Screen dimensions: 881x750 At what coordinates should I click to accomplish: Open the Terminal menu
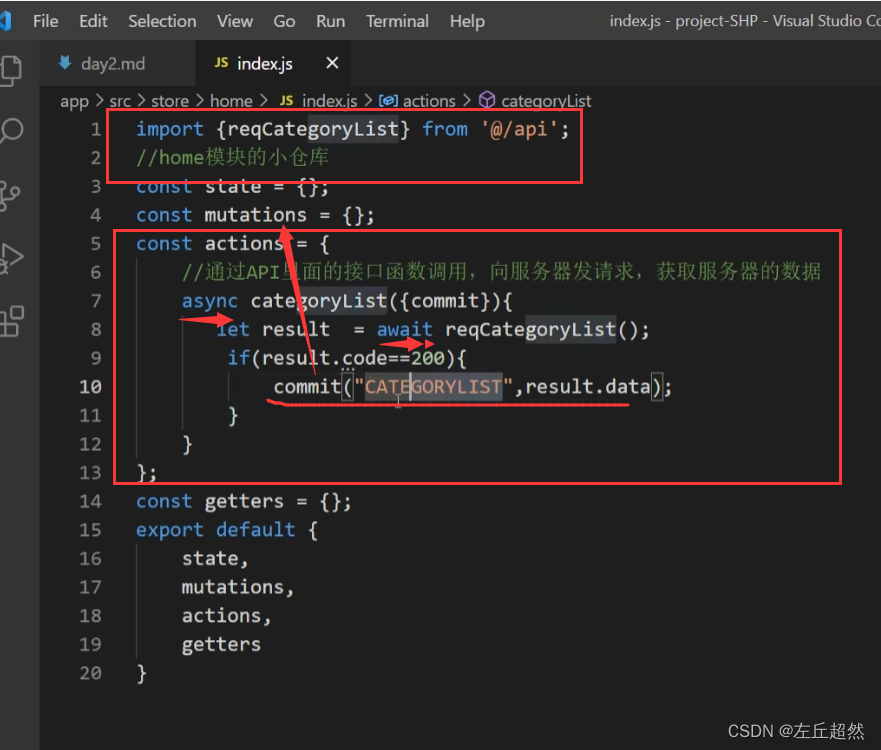coord(397,21)
